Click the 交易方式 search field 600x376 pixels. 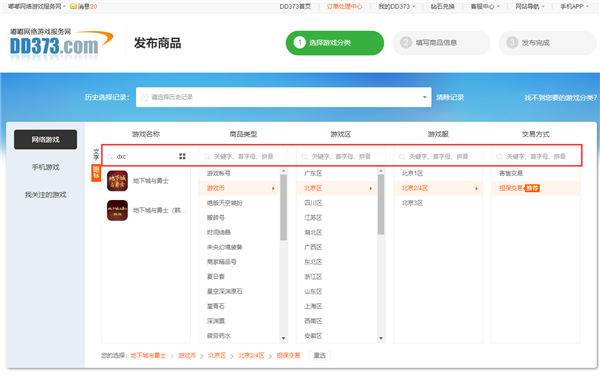tap(536, 156)
